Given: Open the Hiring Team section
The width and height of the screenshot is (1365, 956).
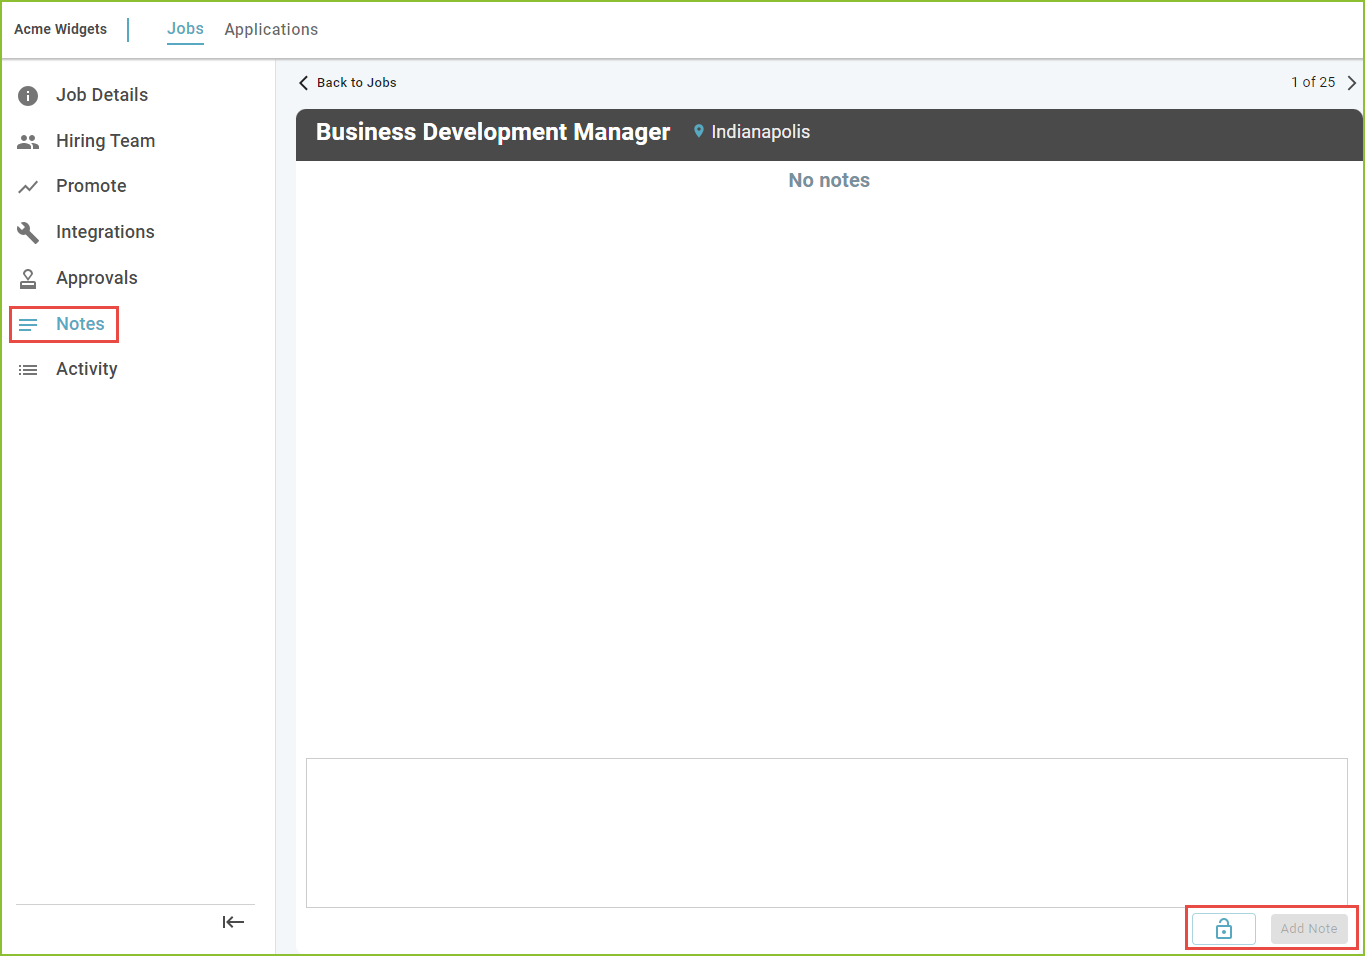Looking at the screenshot, I should pos(105,141).
